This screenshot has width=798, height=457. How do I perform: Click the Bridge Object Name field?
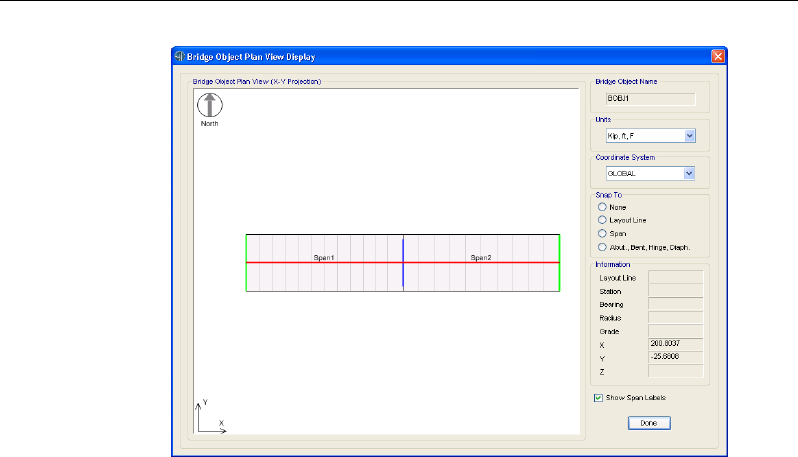[x=650, y=99]
